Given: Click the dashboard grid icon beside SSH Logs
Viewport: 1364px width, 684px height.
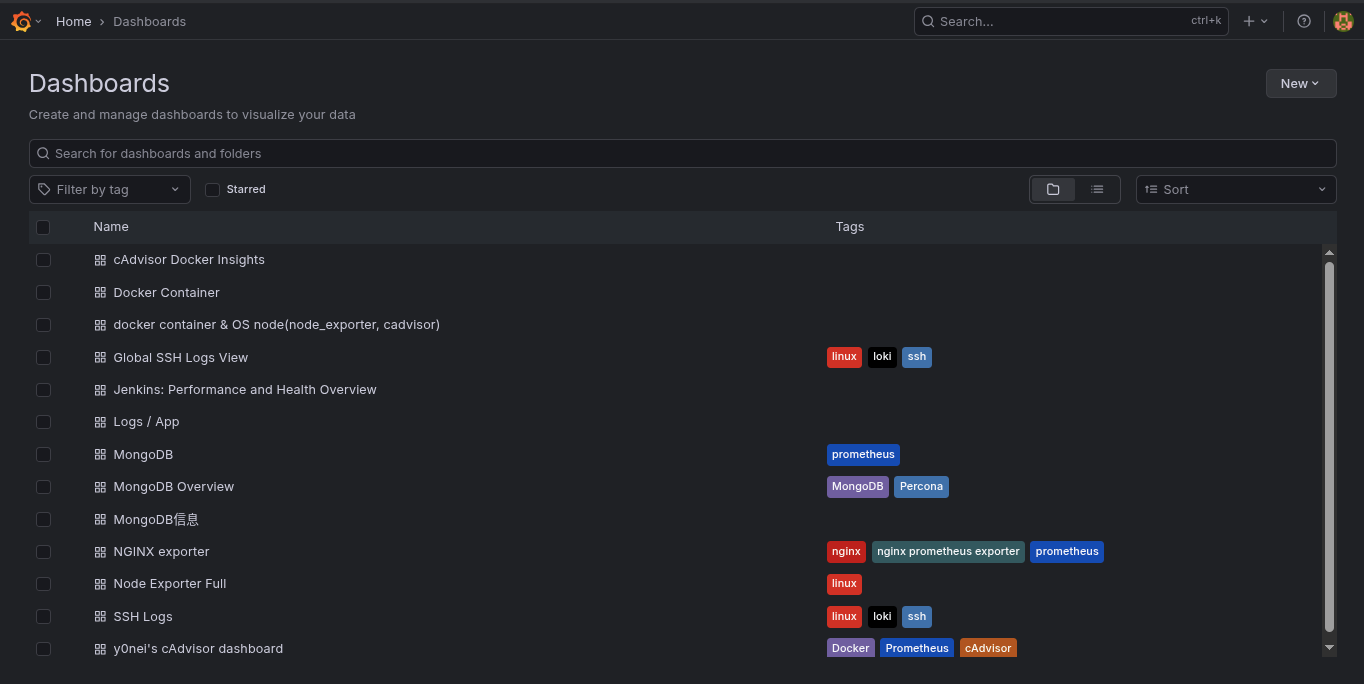Looking at the screenshot, I should (x=100, y=616).
